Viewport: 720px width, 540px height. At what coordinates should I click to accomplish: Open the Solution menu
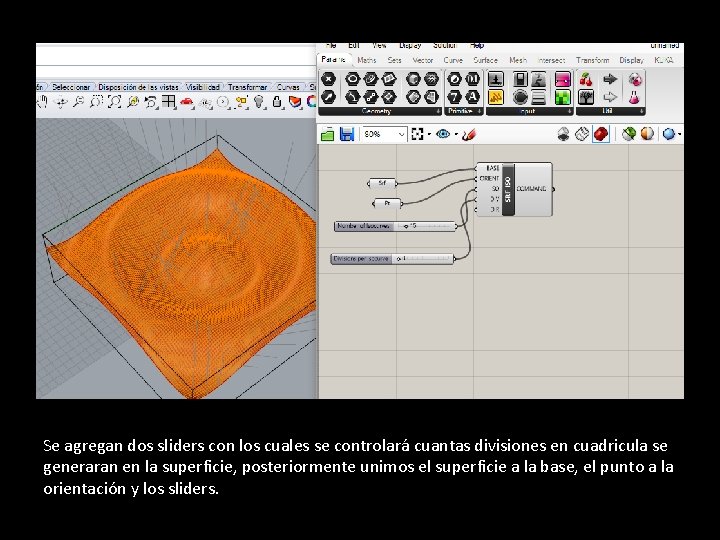pos(444,45)
